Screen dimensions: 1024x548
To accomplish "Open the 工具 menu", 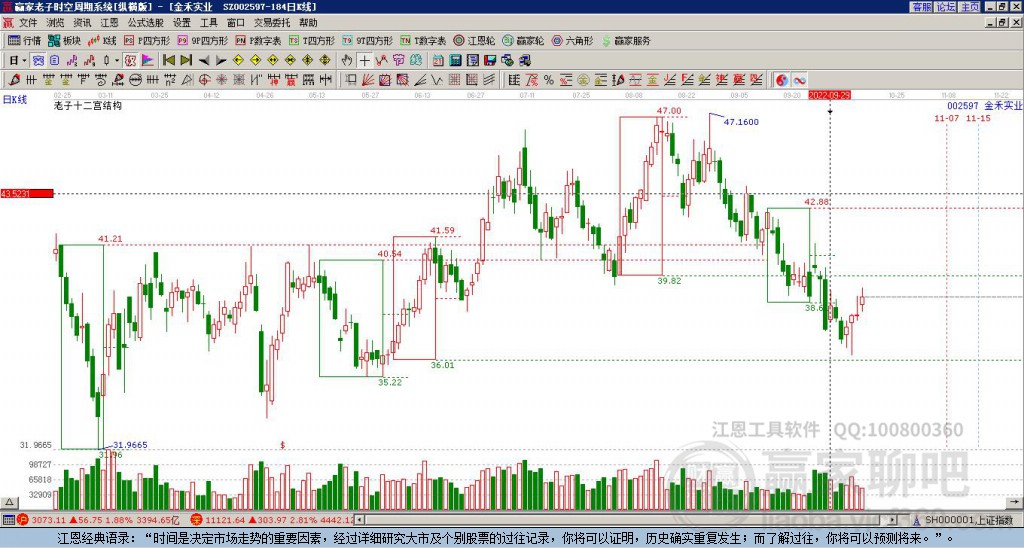I will point(209,23).
